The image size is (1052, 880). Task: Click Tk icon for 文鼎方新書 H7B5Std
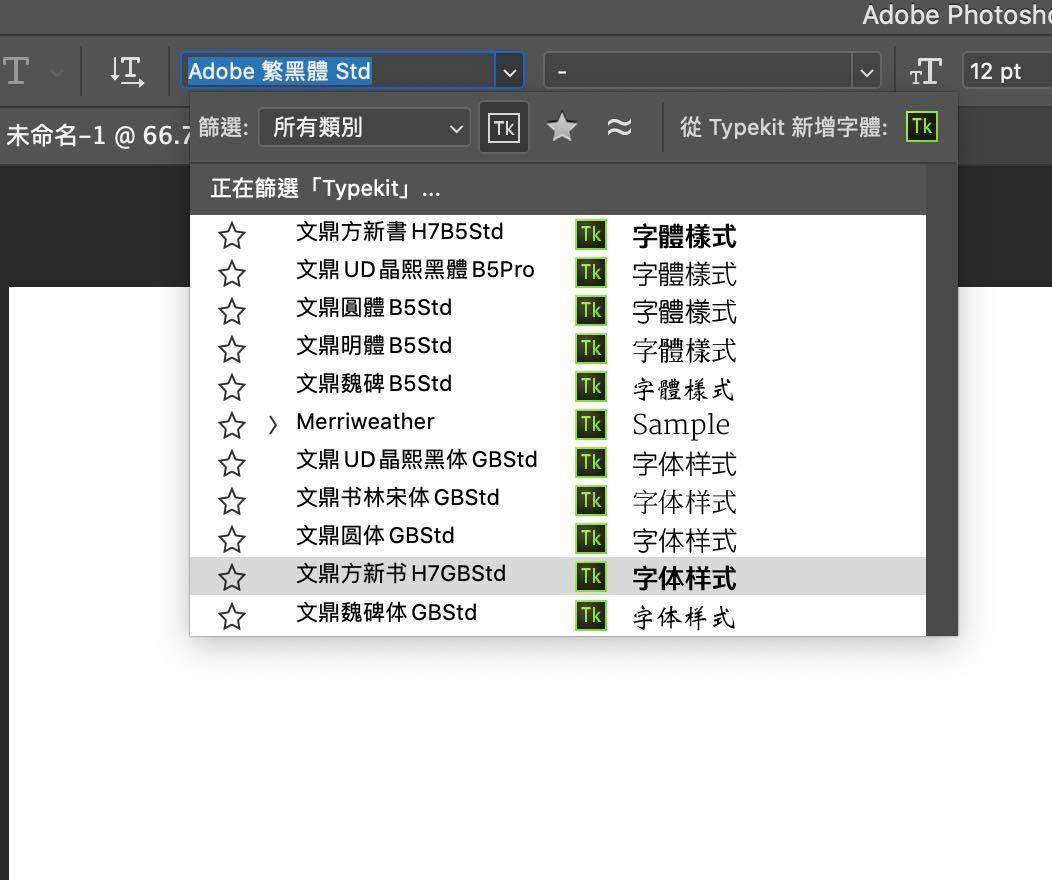[591, 235]
